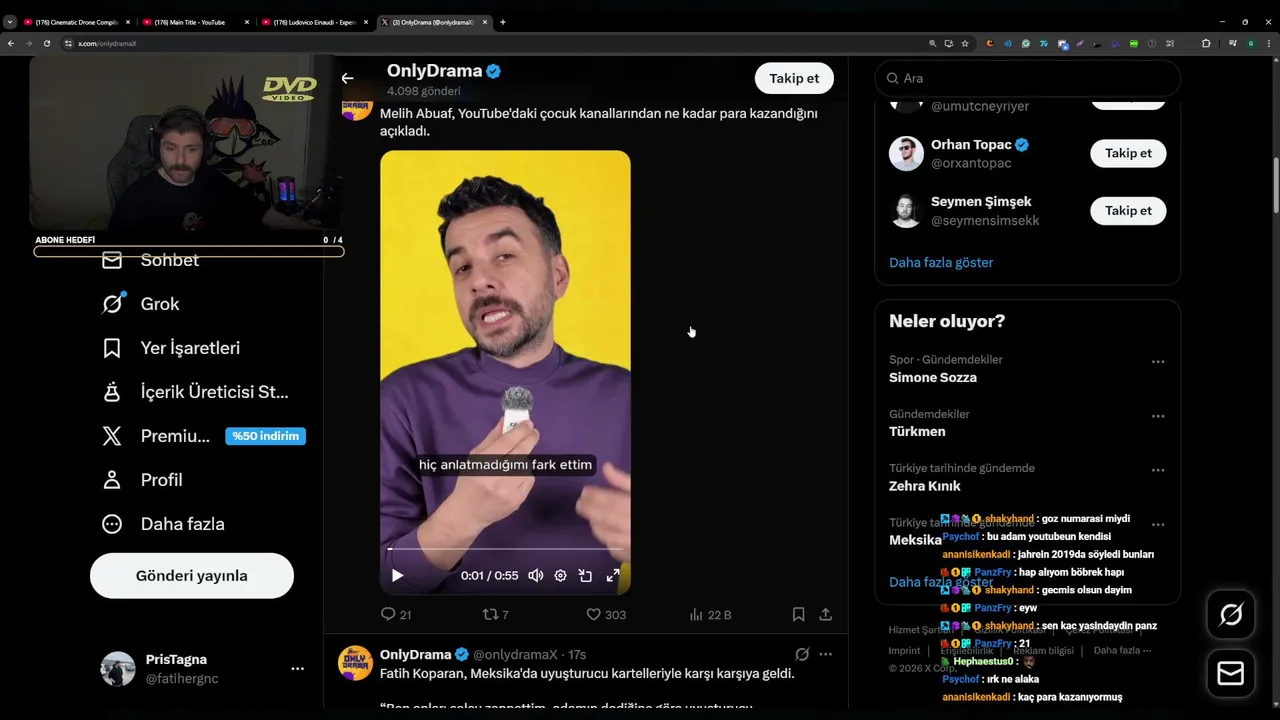
Task: Click Gönderi yayınla button
Action: pos(192,576)
